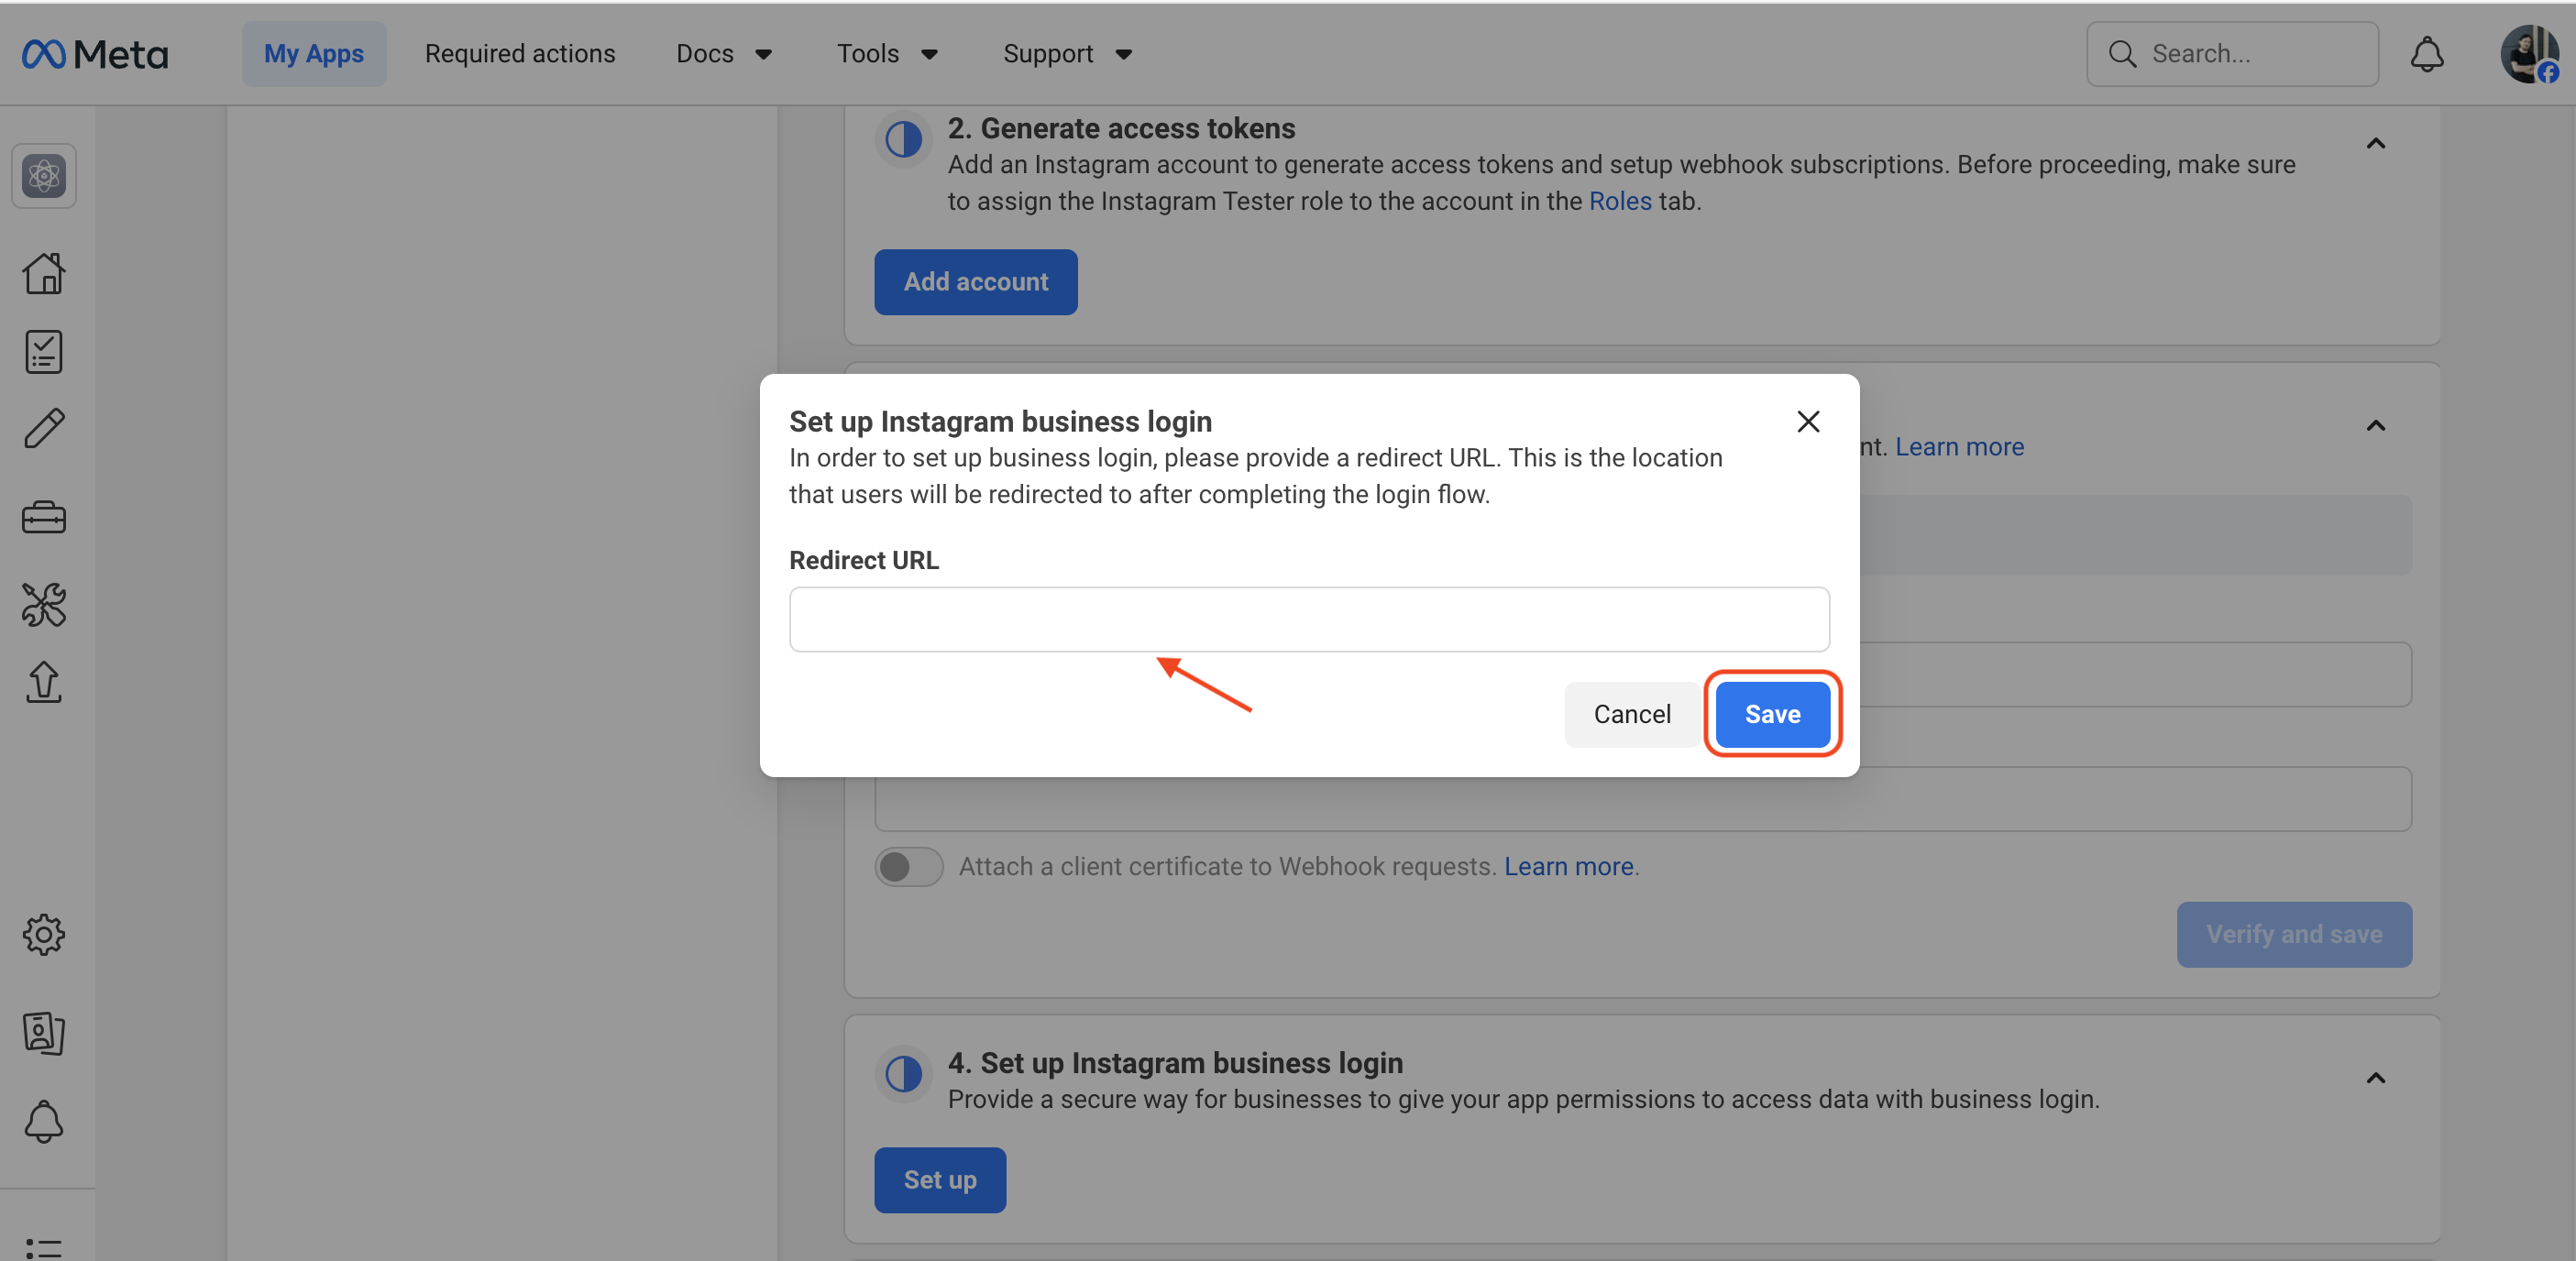This screenshot has width=2576, height=1261.
Task: Close the Instagram business login dialog
Action: point(1808,422)
